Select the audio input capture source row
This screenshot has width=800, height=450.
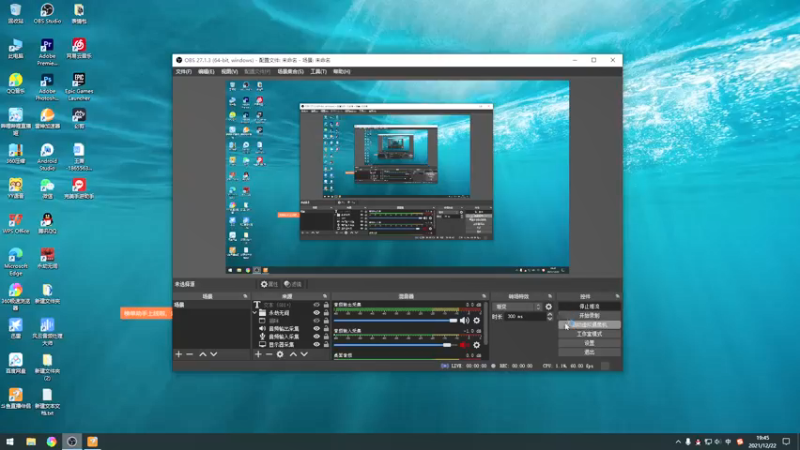[291, 337]
